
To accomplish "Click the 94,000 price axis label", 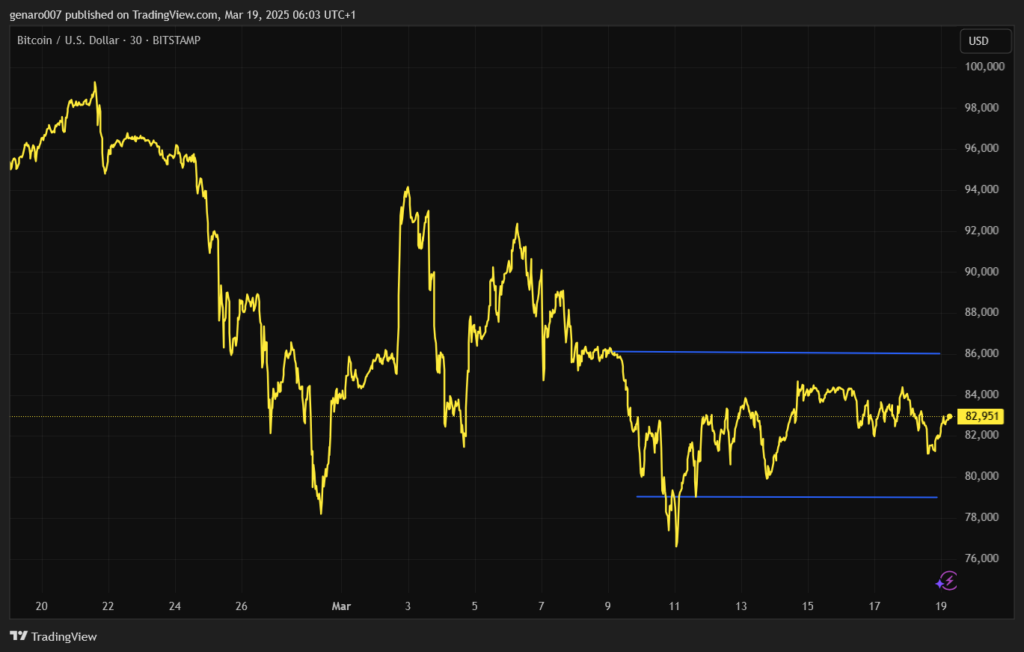I will pyautogui.click(x=984, y=189).
